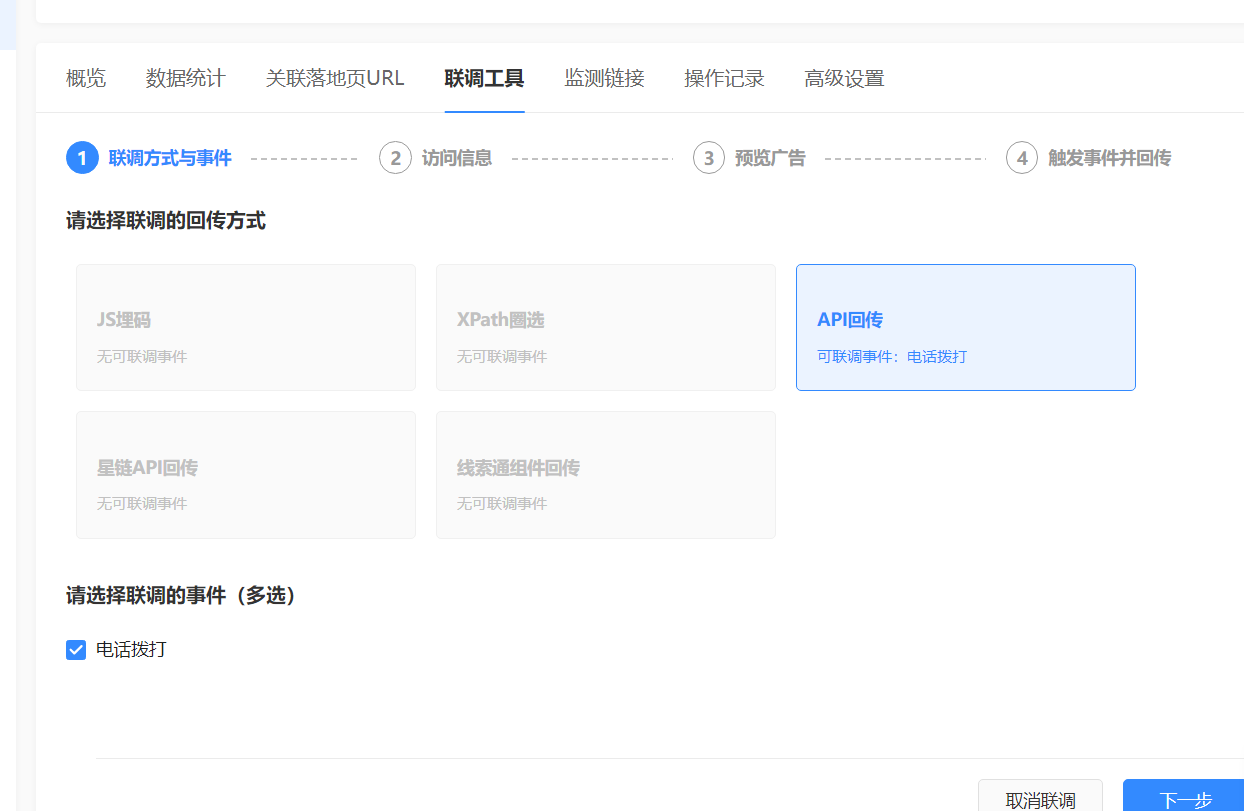Click the step 1 circle icon
Screen dimensions: 1244x811
[82, 158]
